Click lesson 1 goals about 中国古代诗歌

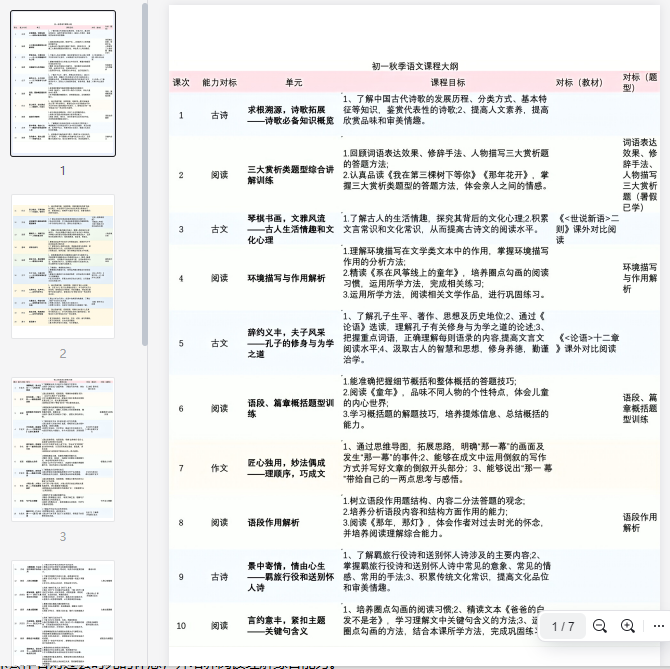(446, 110)
